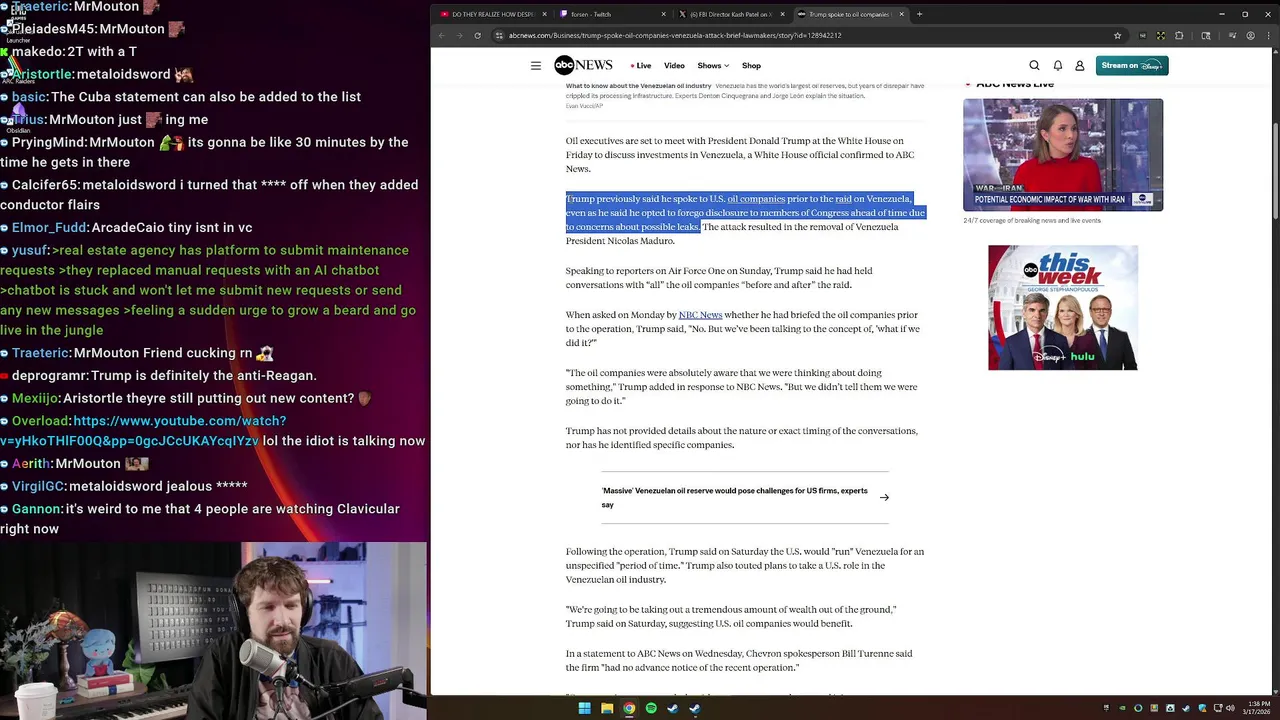This screenshot has width=1280, height=720.
Task: Click arrow beside Venezuelan oil reserve story
Action: pyautogui.click(x=884, y=497)
